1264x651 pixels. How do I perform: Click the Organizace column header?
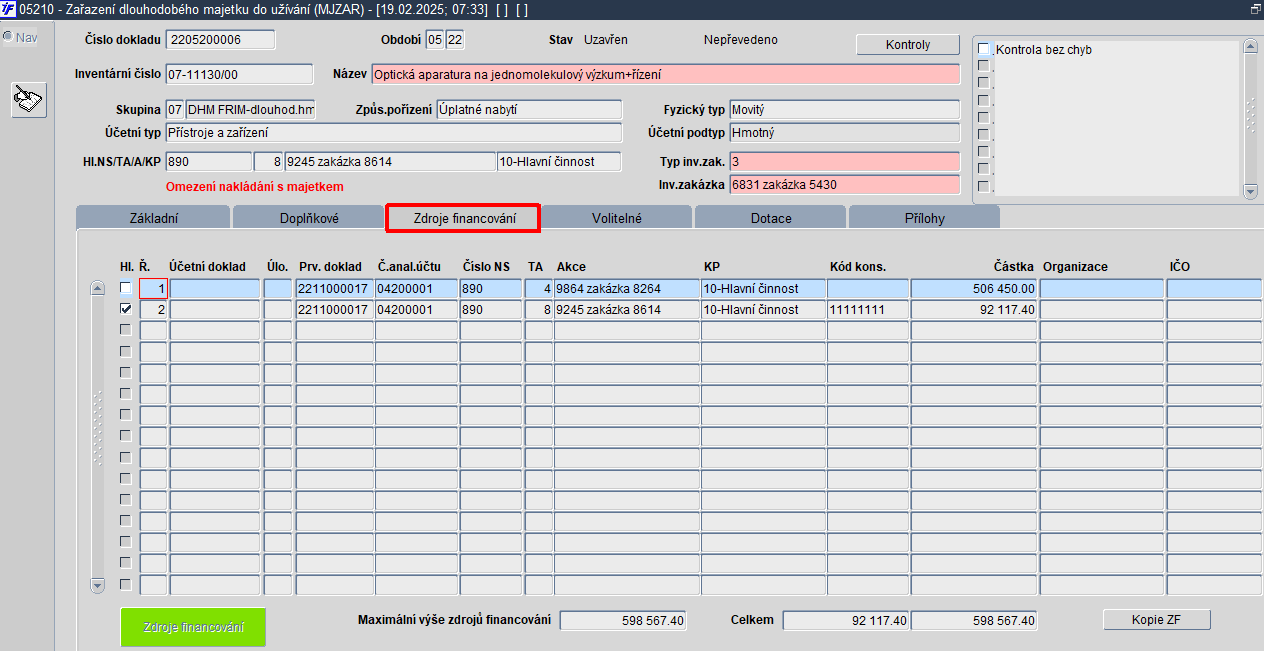click(1075, 267)
